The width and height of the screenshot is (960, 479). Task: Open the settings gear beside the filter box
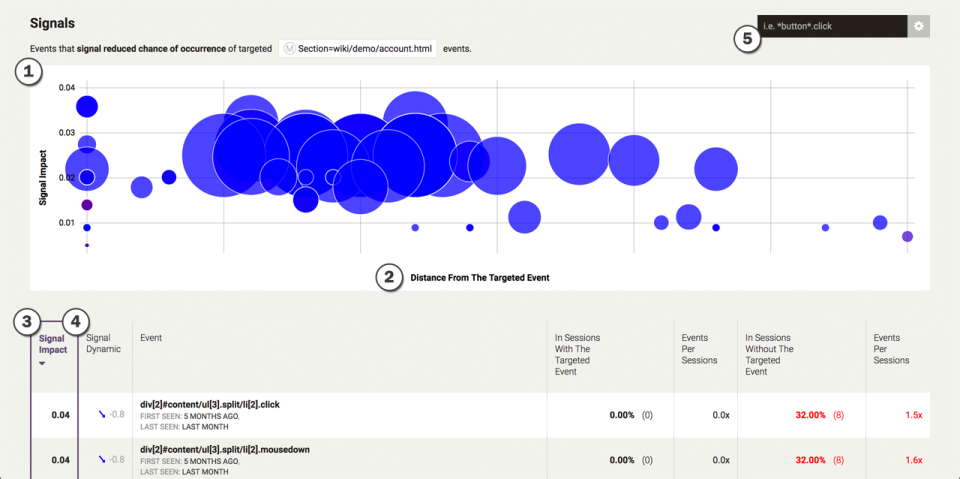[918, 26]
